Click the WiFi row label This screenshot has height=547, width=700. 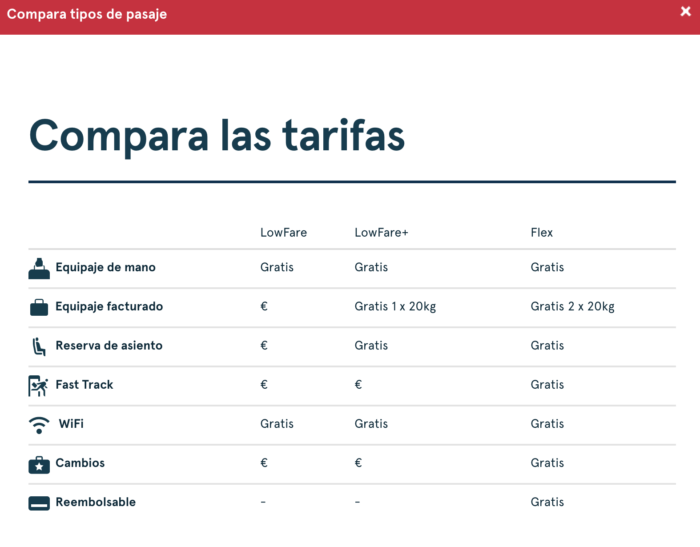pyautogui.click(x=71, y=424)
